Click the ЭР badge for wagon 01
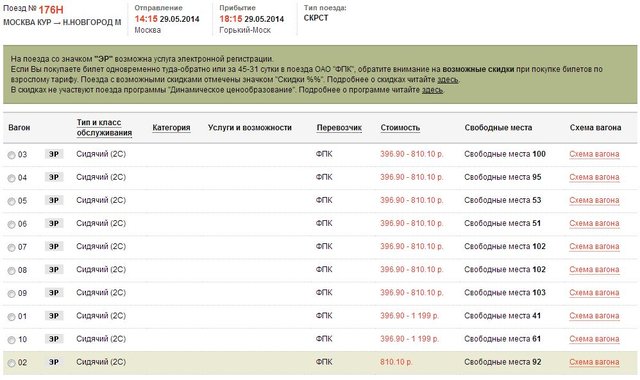 pos(54,316)
